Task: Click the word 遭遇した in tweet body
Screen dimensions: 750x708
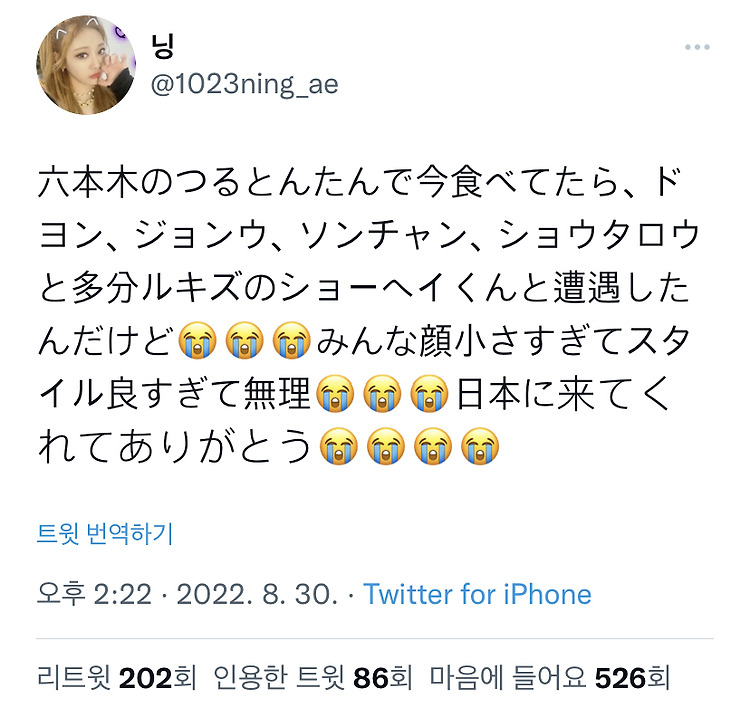Action: pyautogui.click(x=621, y=288)
